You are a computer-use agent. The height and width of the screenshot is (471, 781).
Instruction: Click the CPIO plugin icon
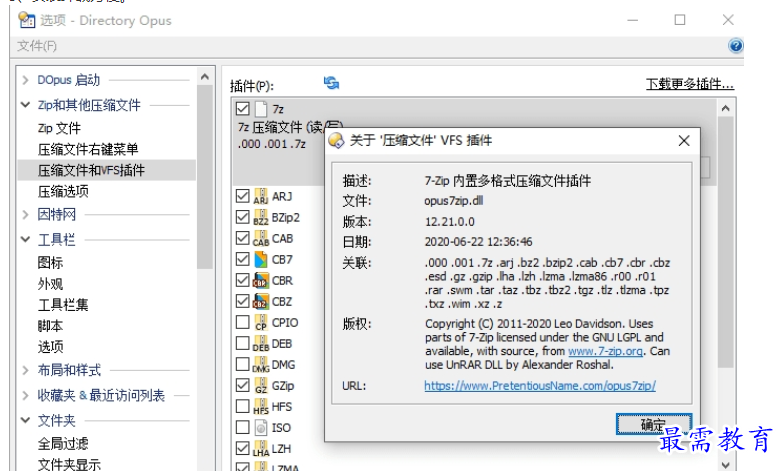tap(260, 323)
